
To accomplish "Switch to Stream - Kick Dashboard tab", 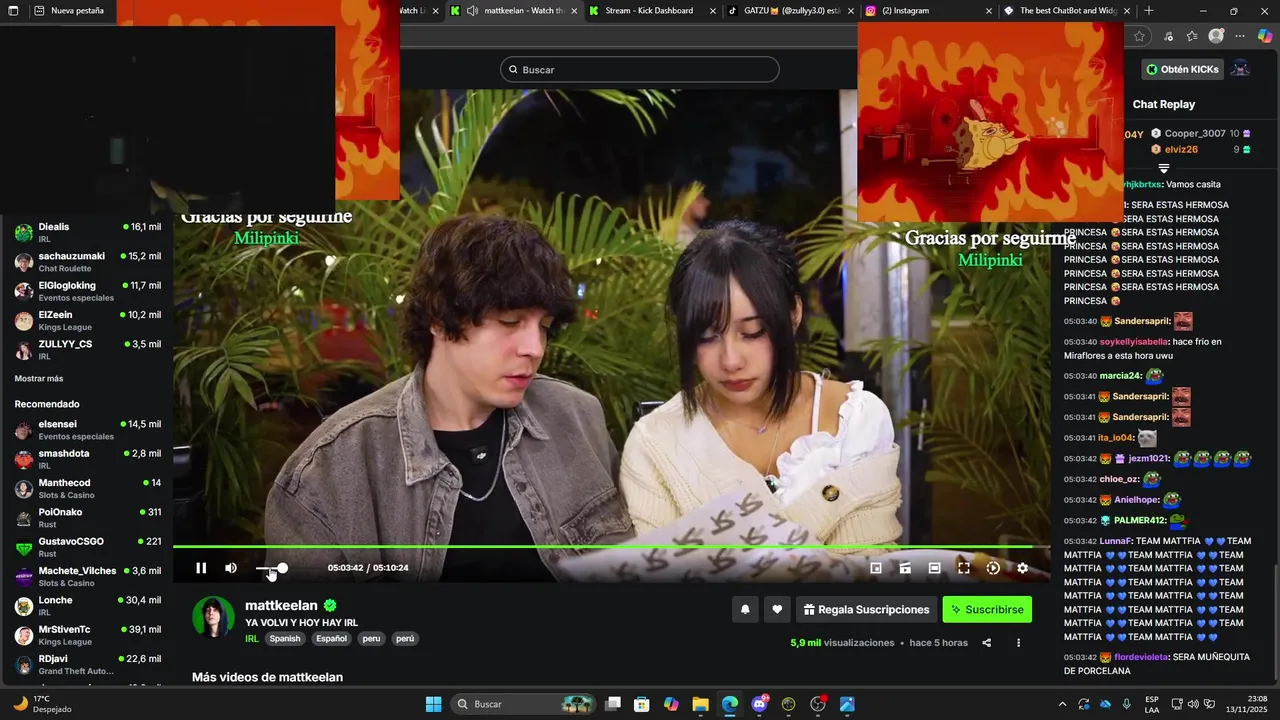I will coord(652,11).
